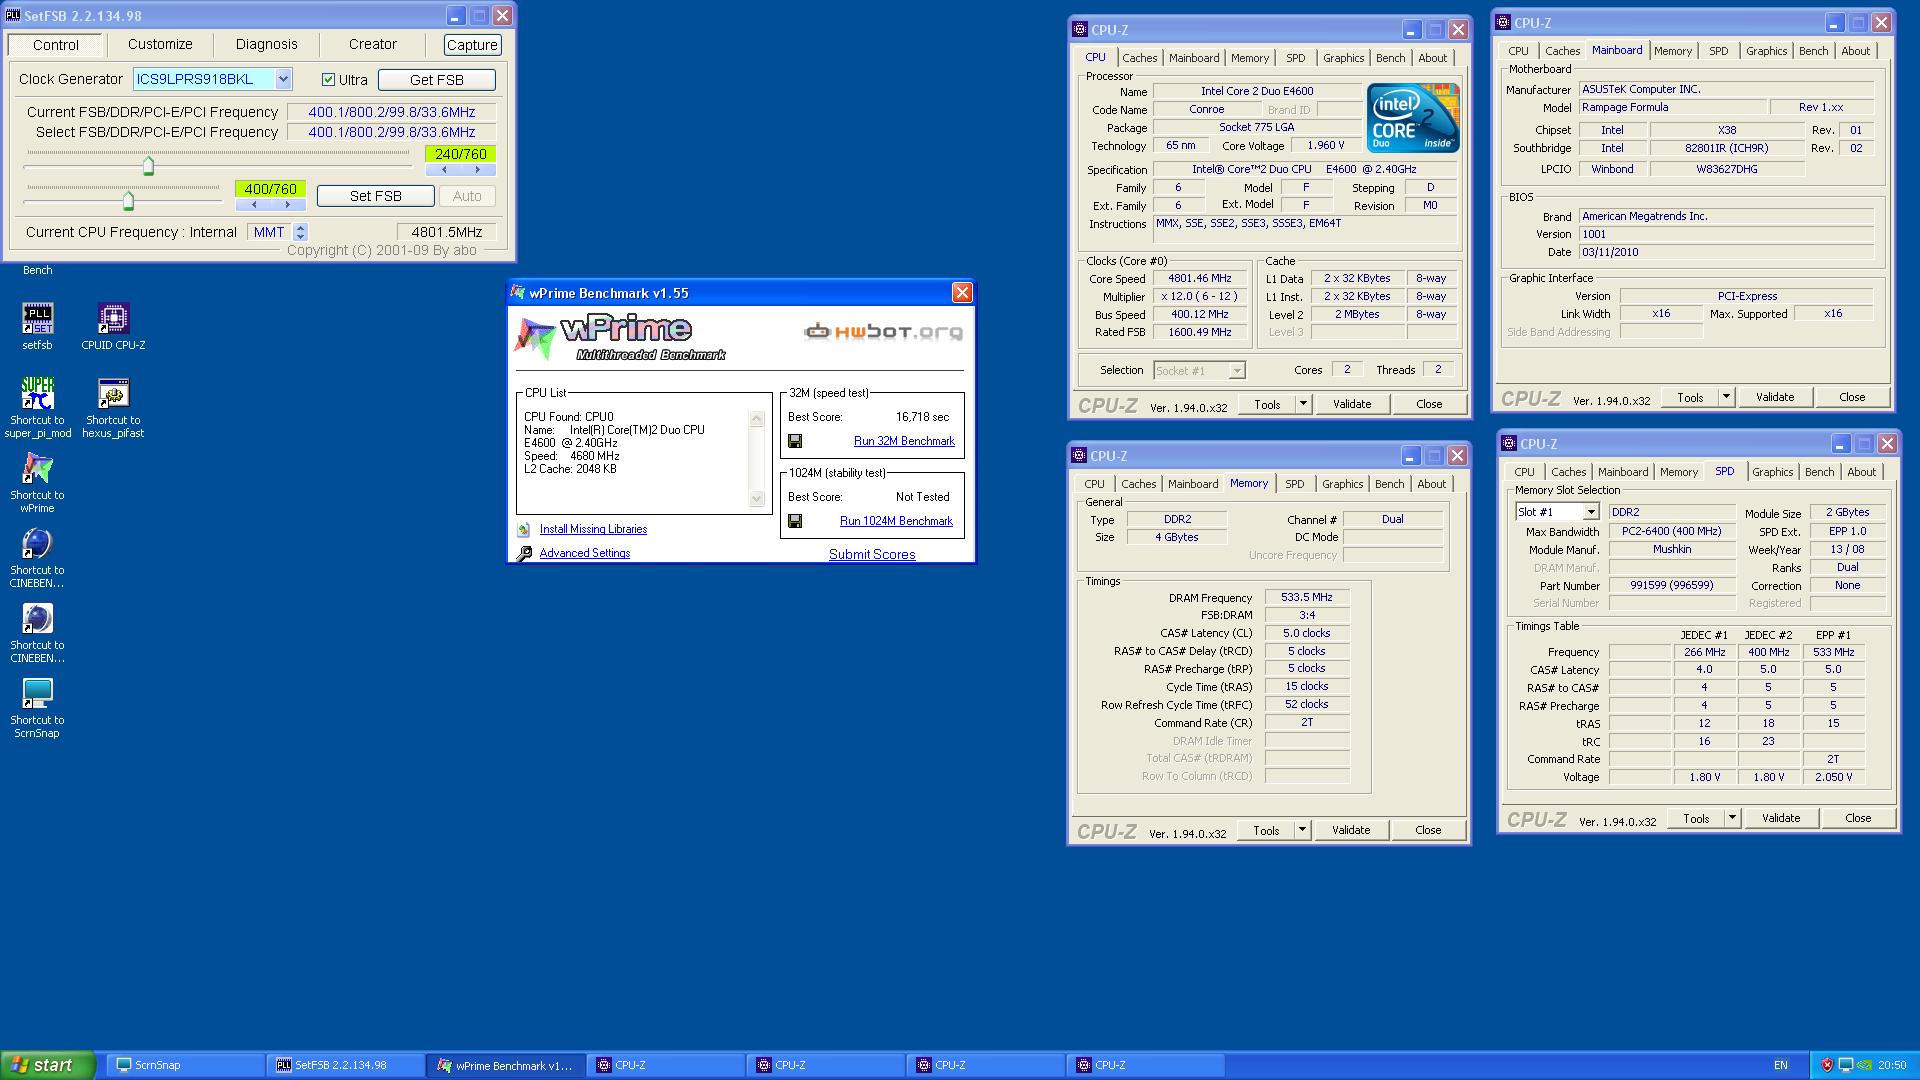Click the wPrime Best Score 16,718 sec
The height and width of the screenshot is (1080, 1920).
click(x=922, y=417)
